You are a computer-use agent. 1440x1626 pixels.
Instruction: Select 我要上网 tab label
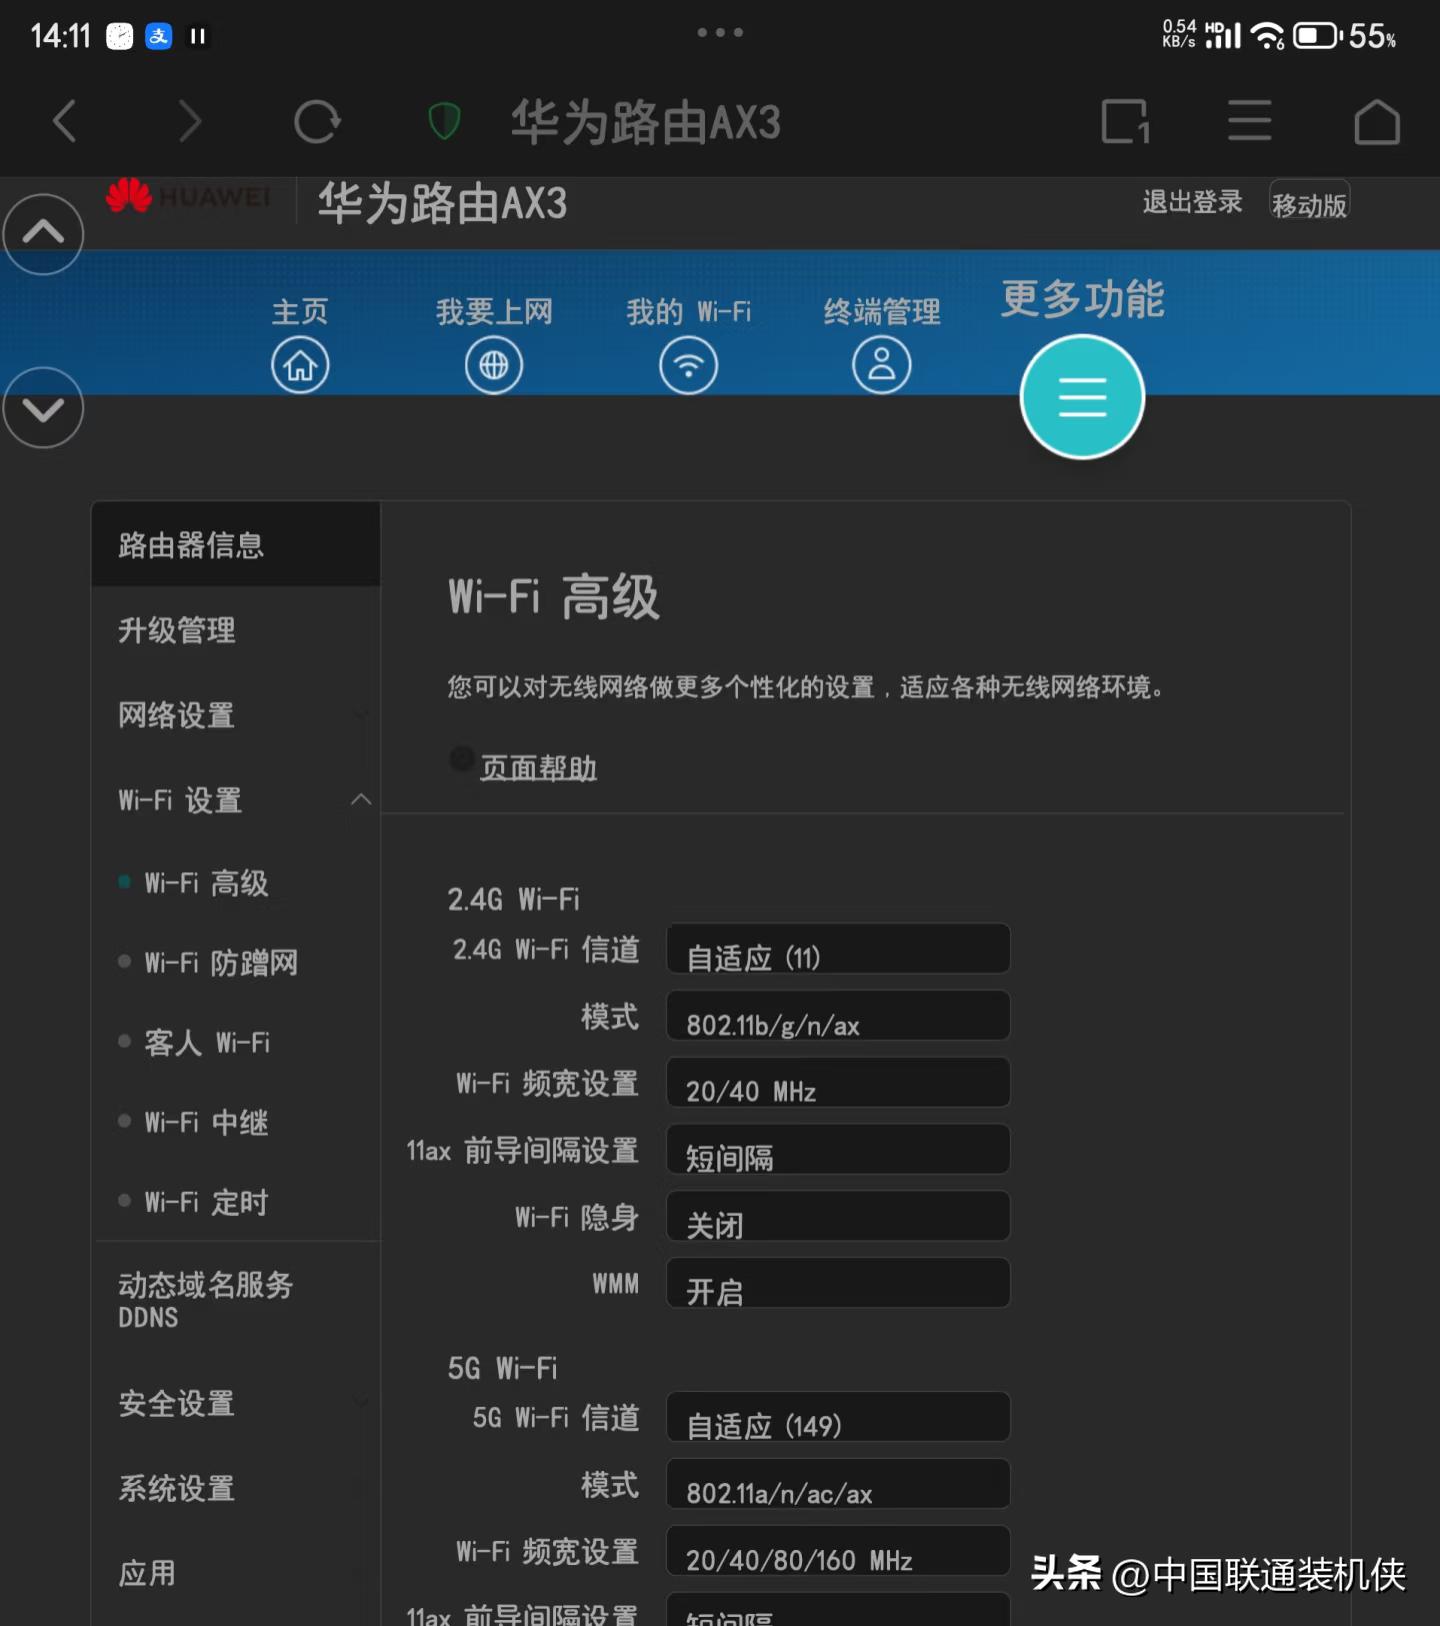[x=494, y=312]
